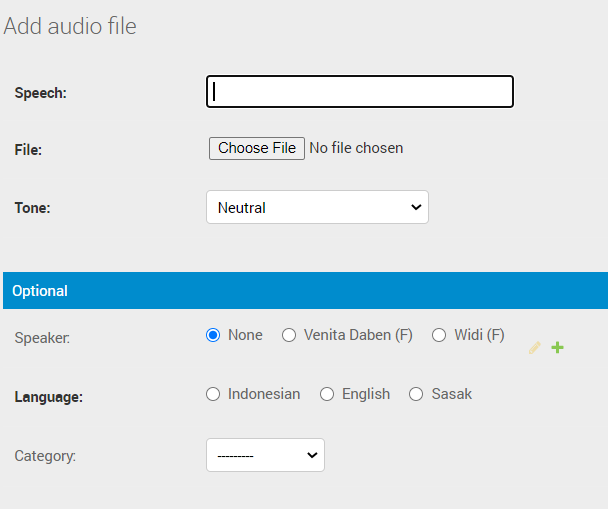Screen dimensions: 608x509
Task: Focus the Speech text input field
Action: coord(360,92)
